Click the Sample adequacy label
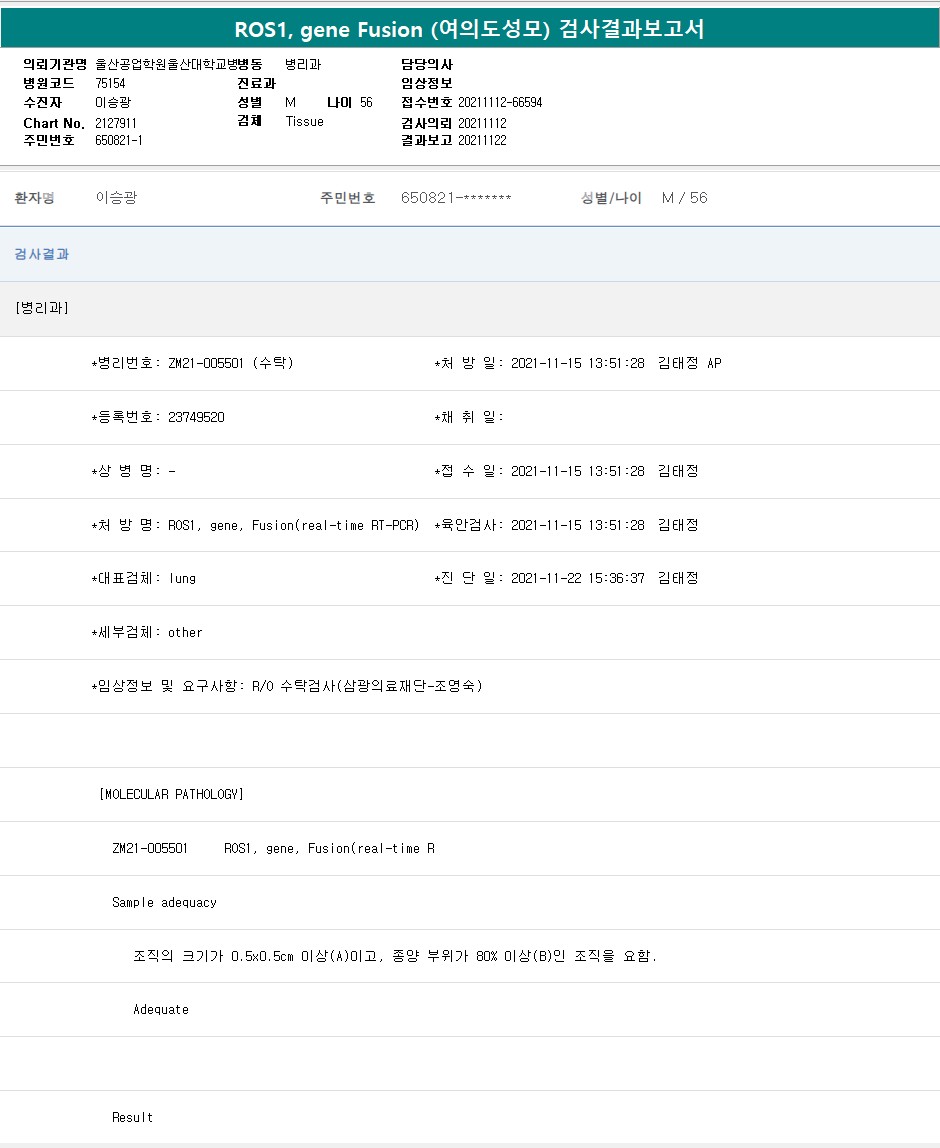 [x=164, y=903]
